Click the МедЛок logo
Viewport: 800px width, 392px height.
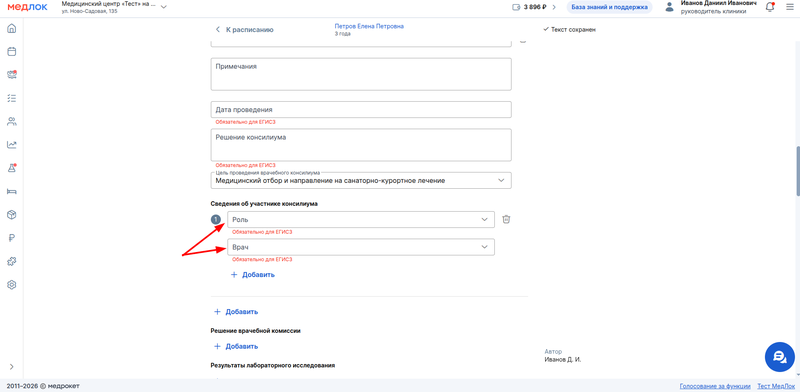(x=27, y=7)
